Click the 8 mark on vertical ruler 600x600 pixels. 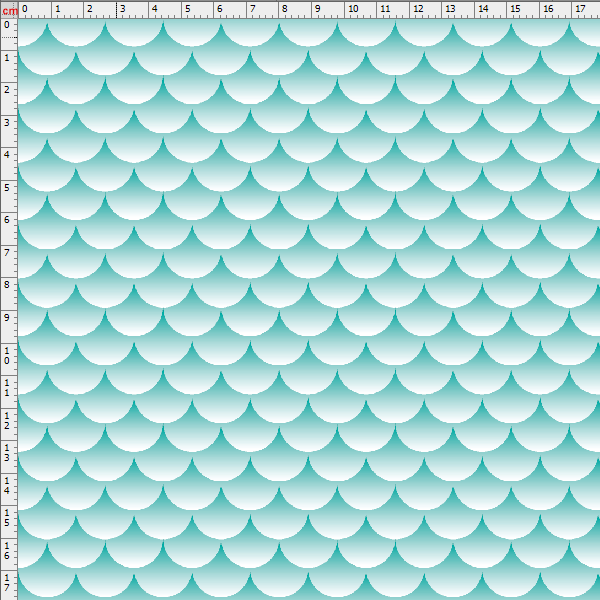(x=7, y=284)
